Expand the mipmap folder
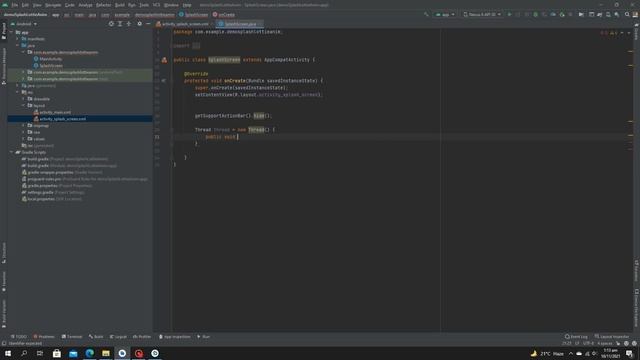This screenshot has height=360, width=640. coord(24,125)
